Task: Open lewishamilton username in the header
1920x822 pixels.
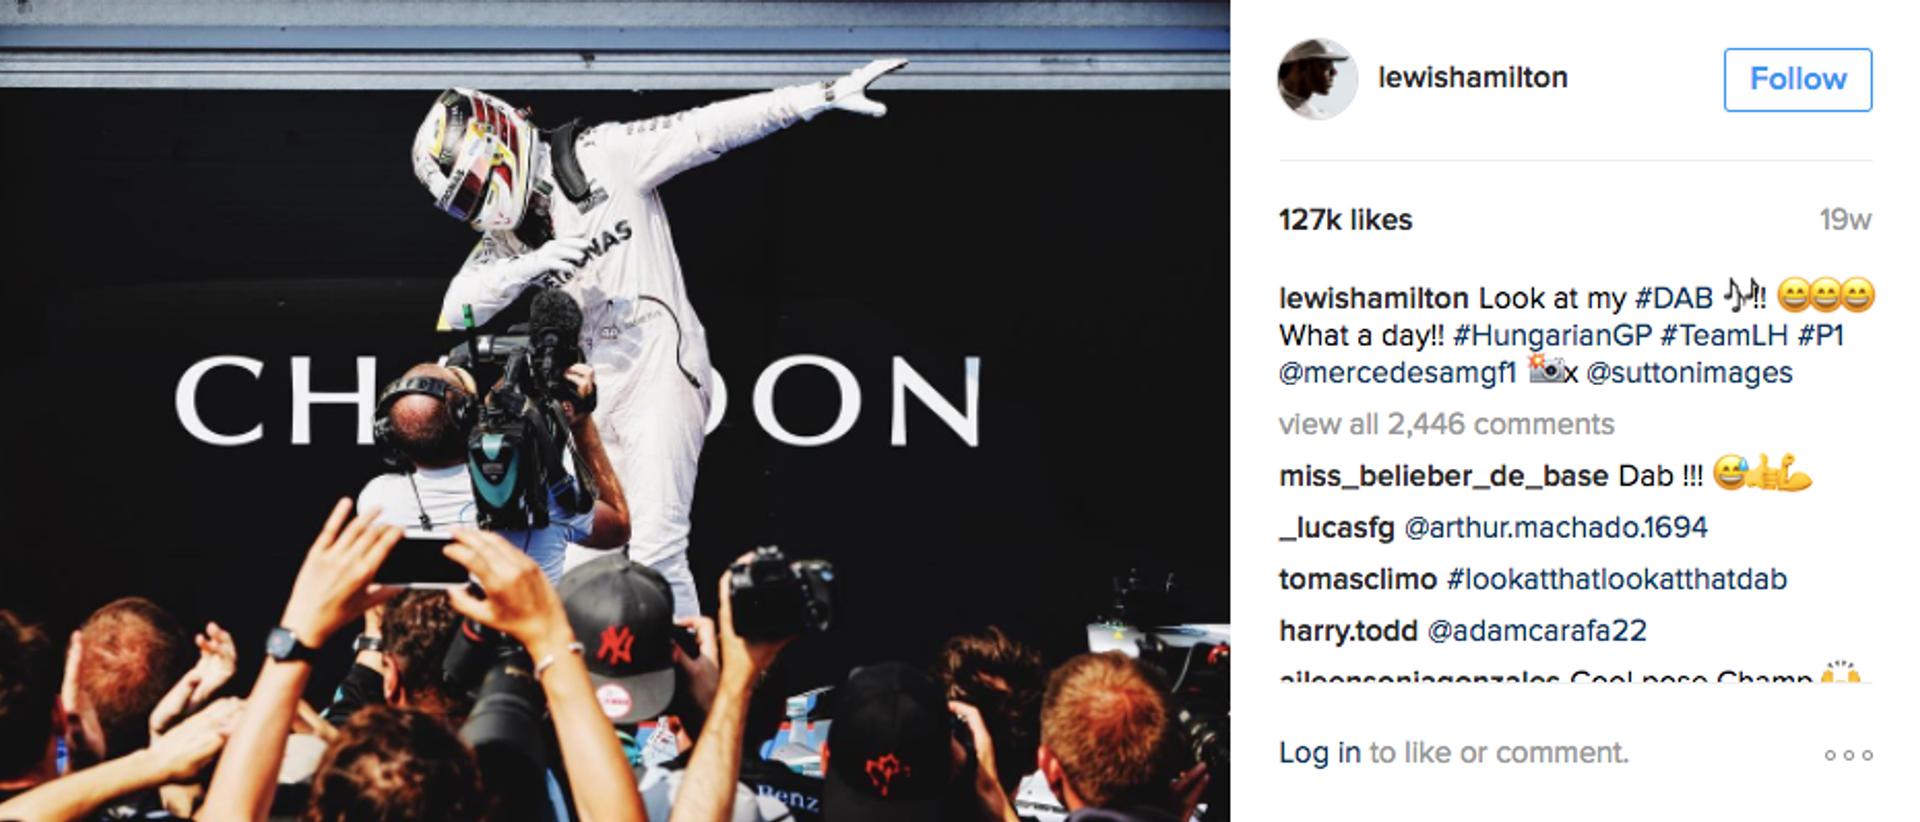Action: (x=1472, y=78)
